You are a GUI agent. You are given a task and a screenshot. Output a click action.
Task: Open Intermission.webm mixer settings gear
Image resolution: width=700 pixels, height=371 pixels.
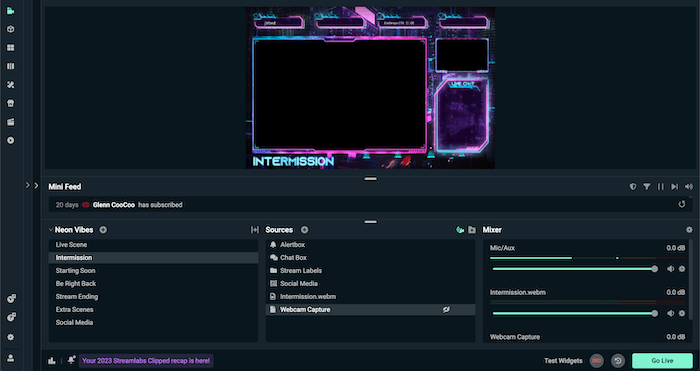682,313
